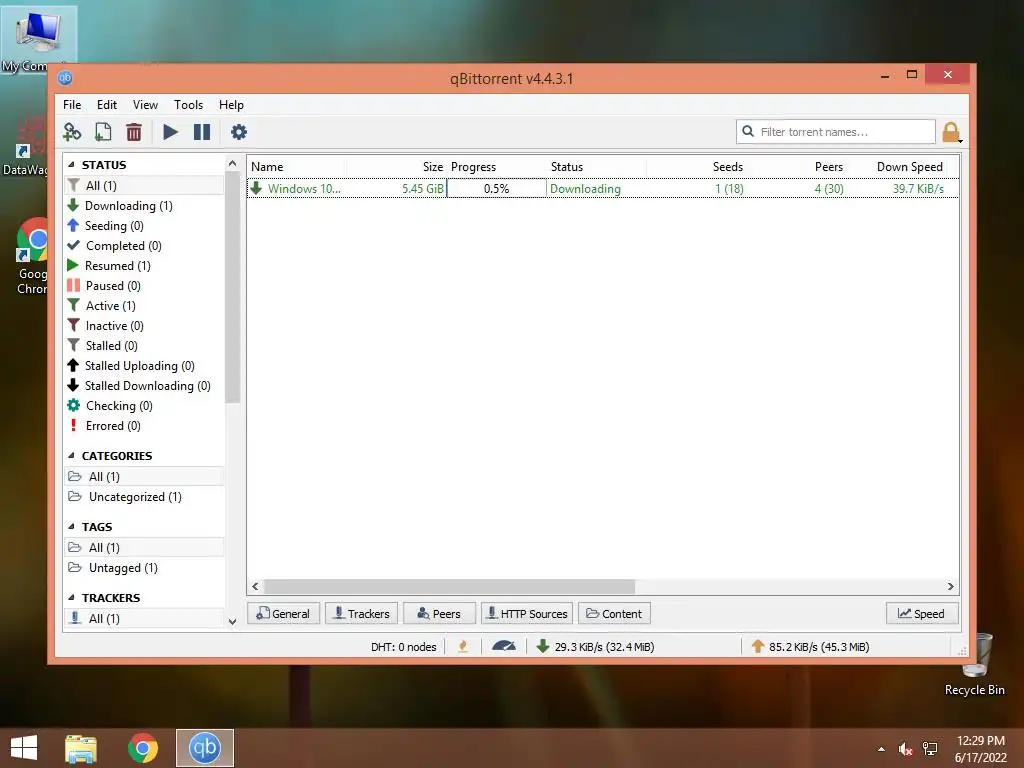Open the Content tab
The image size is (1024, 768).
coord(614,613)
